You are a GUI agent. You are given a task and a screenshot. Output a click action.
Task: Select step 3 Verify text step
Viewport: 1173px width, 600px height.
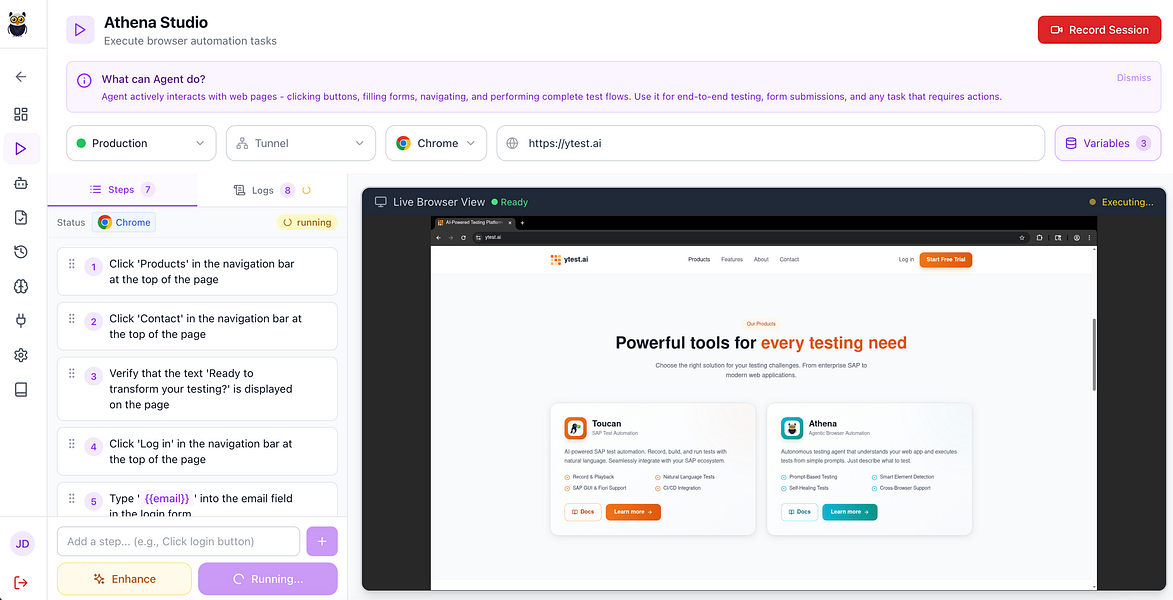click(x=200, y=389)
